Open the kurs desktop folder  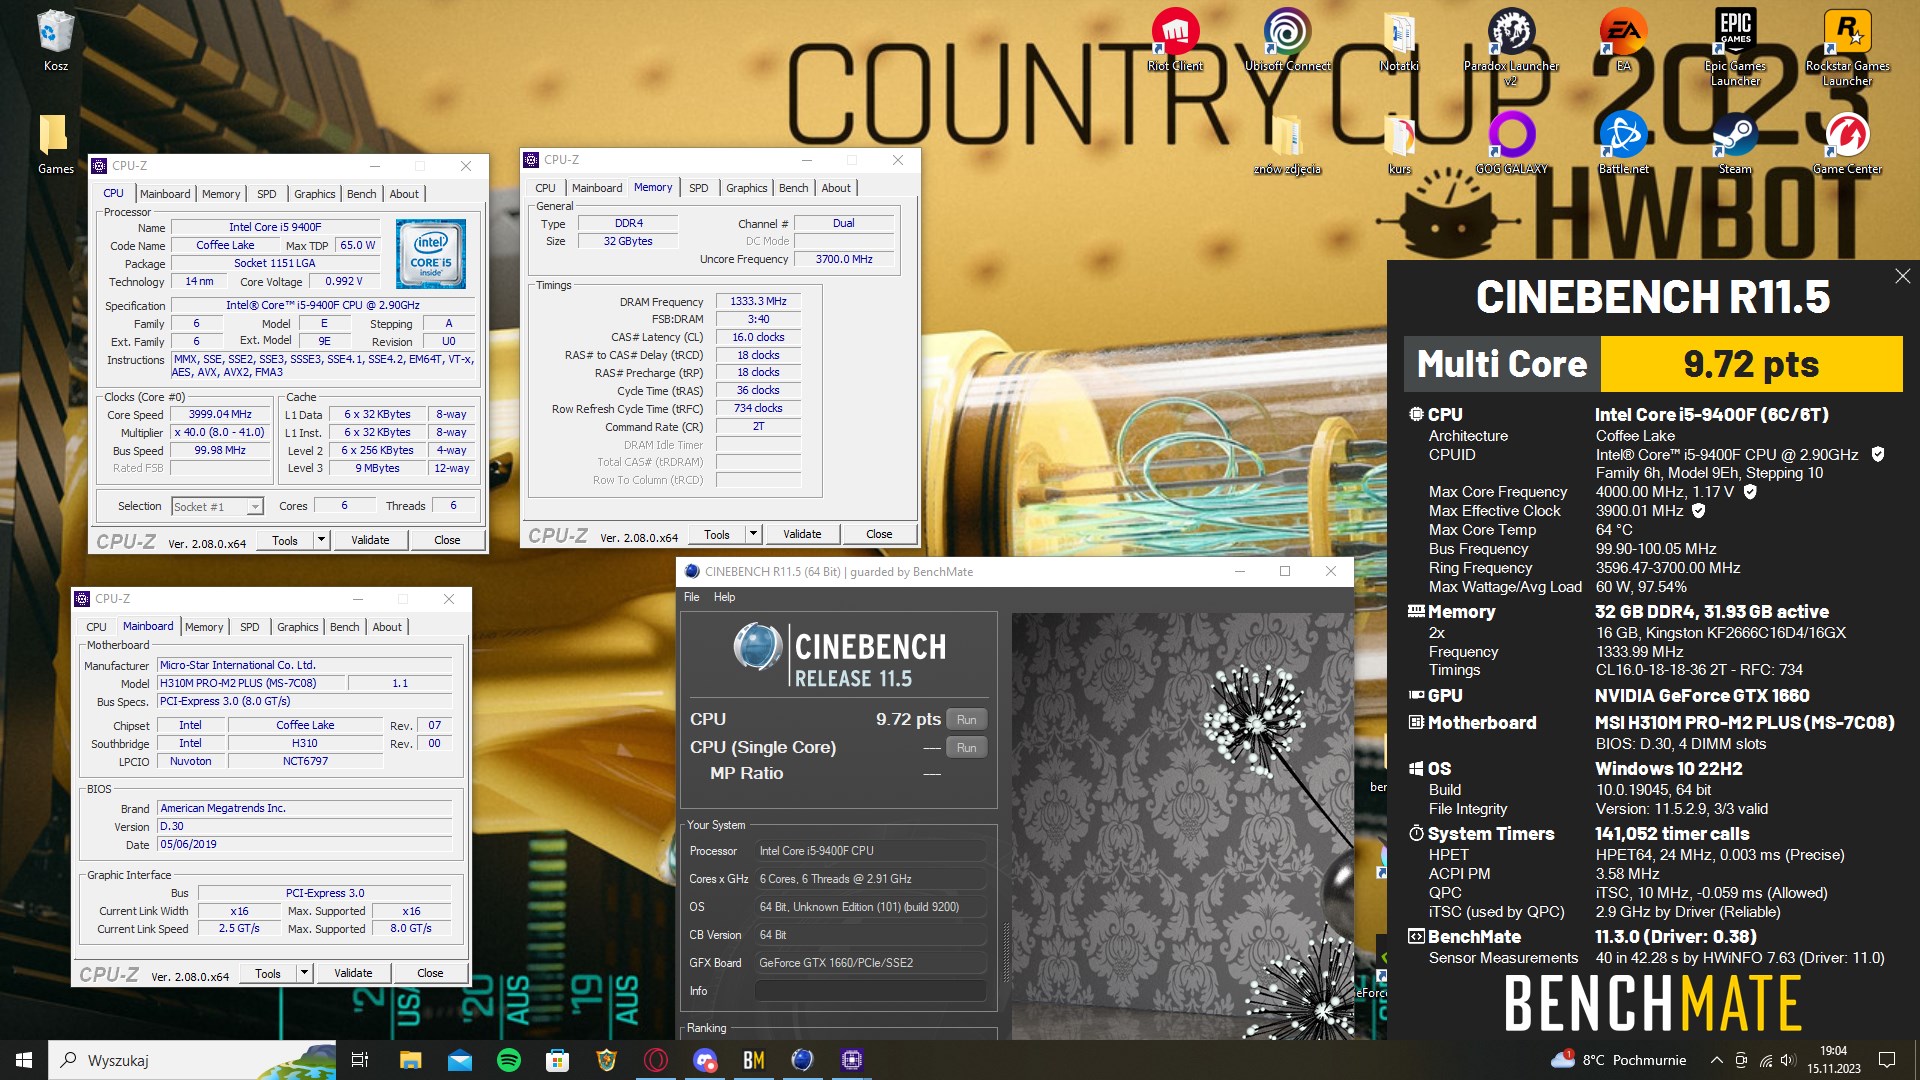click(x=1399, y=143)
